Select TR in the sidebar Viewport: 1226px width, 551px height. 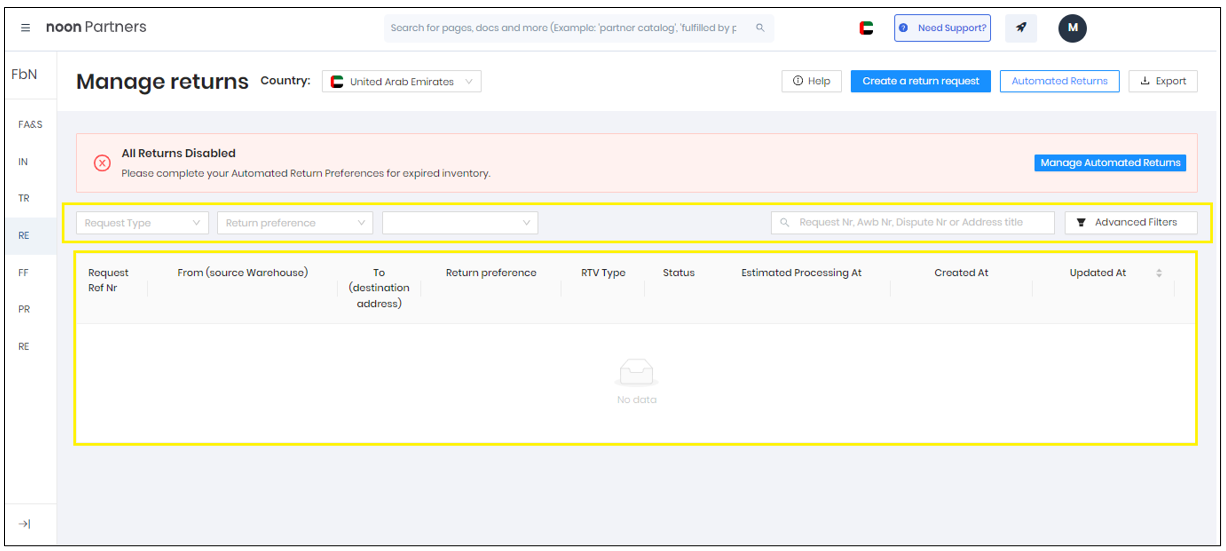pos(24,199)
